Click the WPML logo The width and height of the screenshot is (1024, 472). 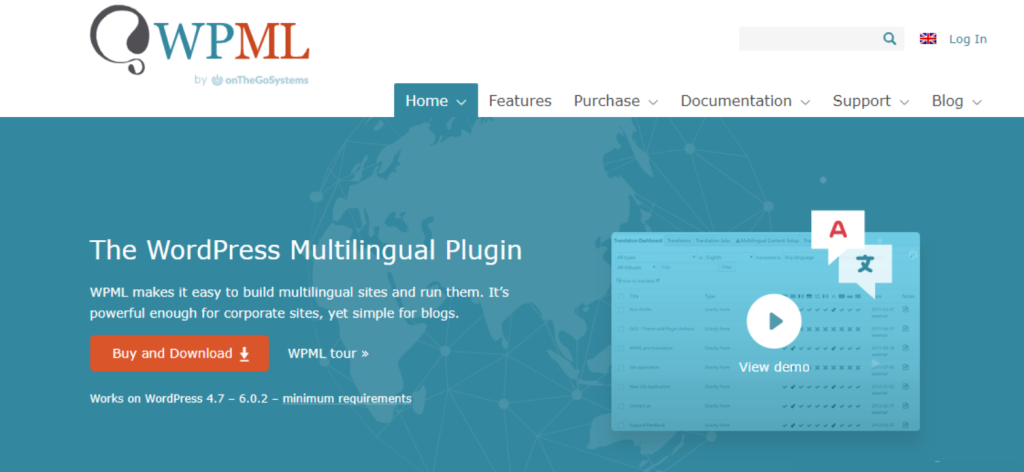pos(199,40)
